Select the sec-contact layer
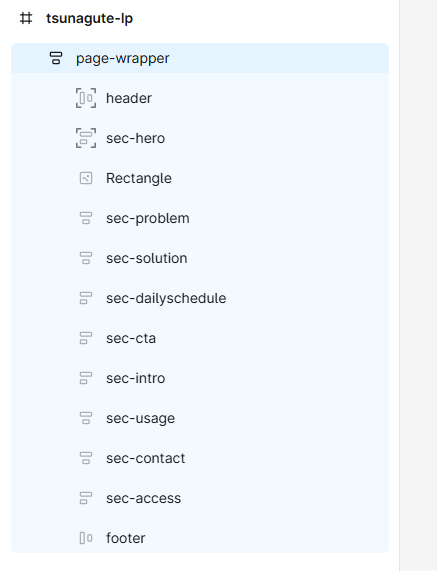 (200, 458)
